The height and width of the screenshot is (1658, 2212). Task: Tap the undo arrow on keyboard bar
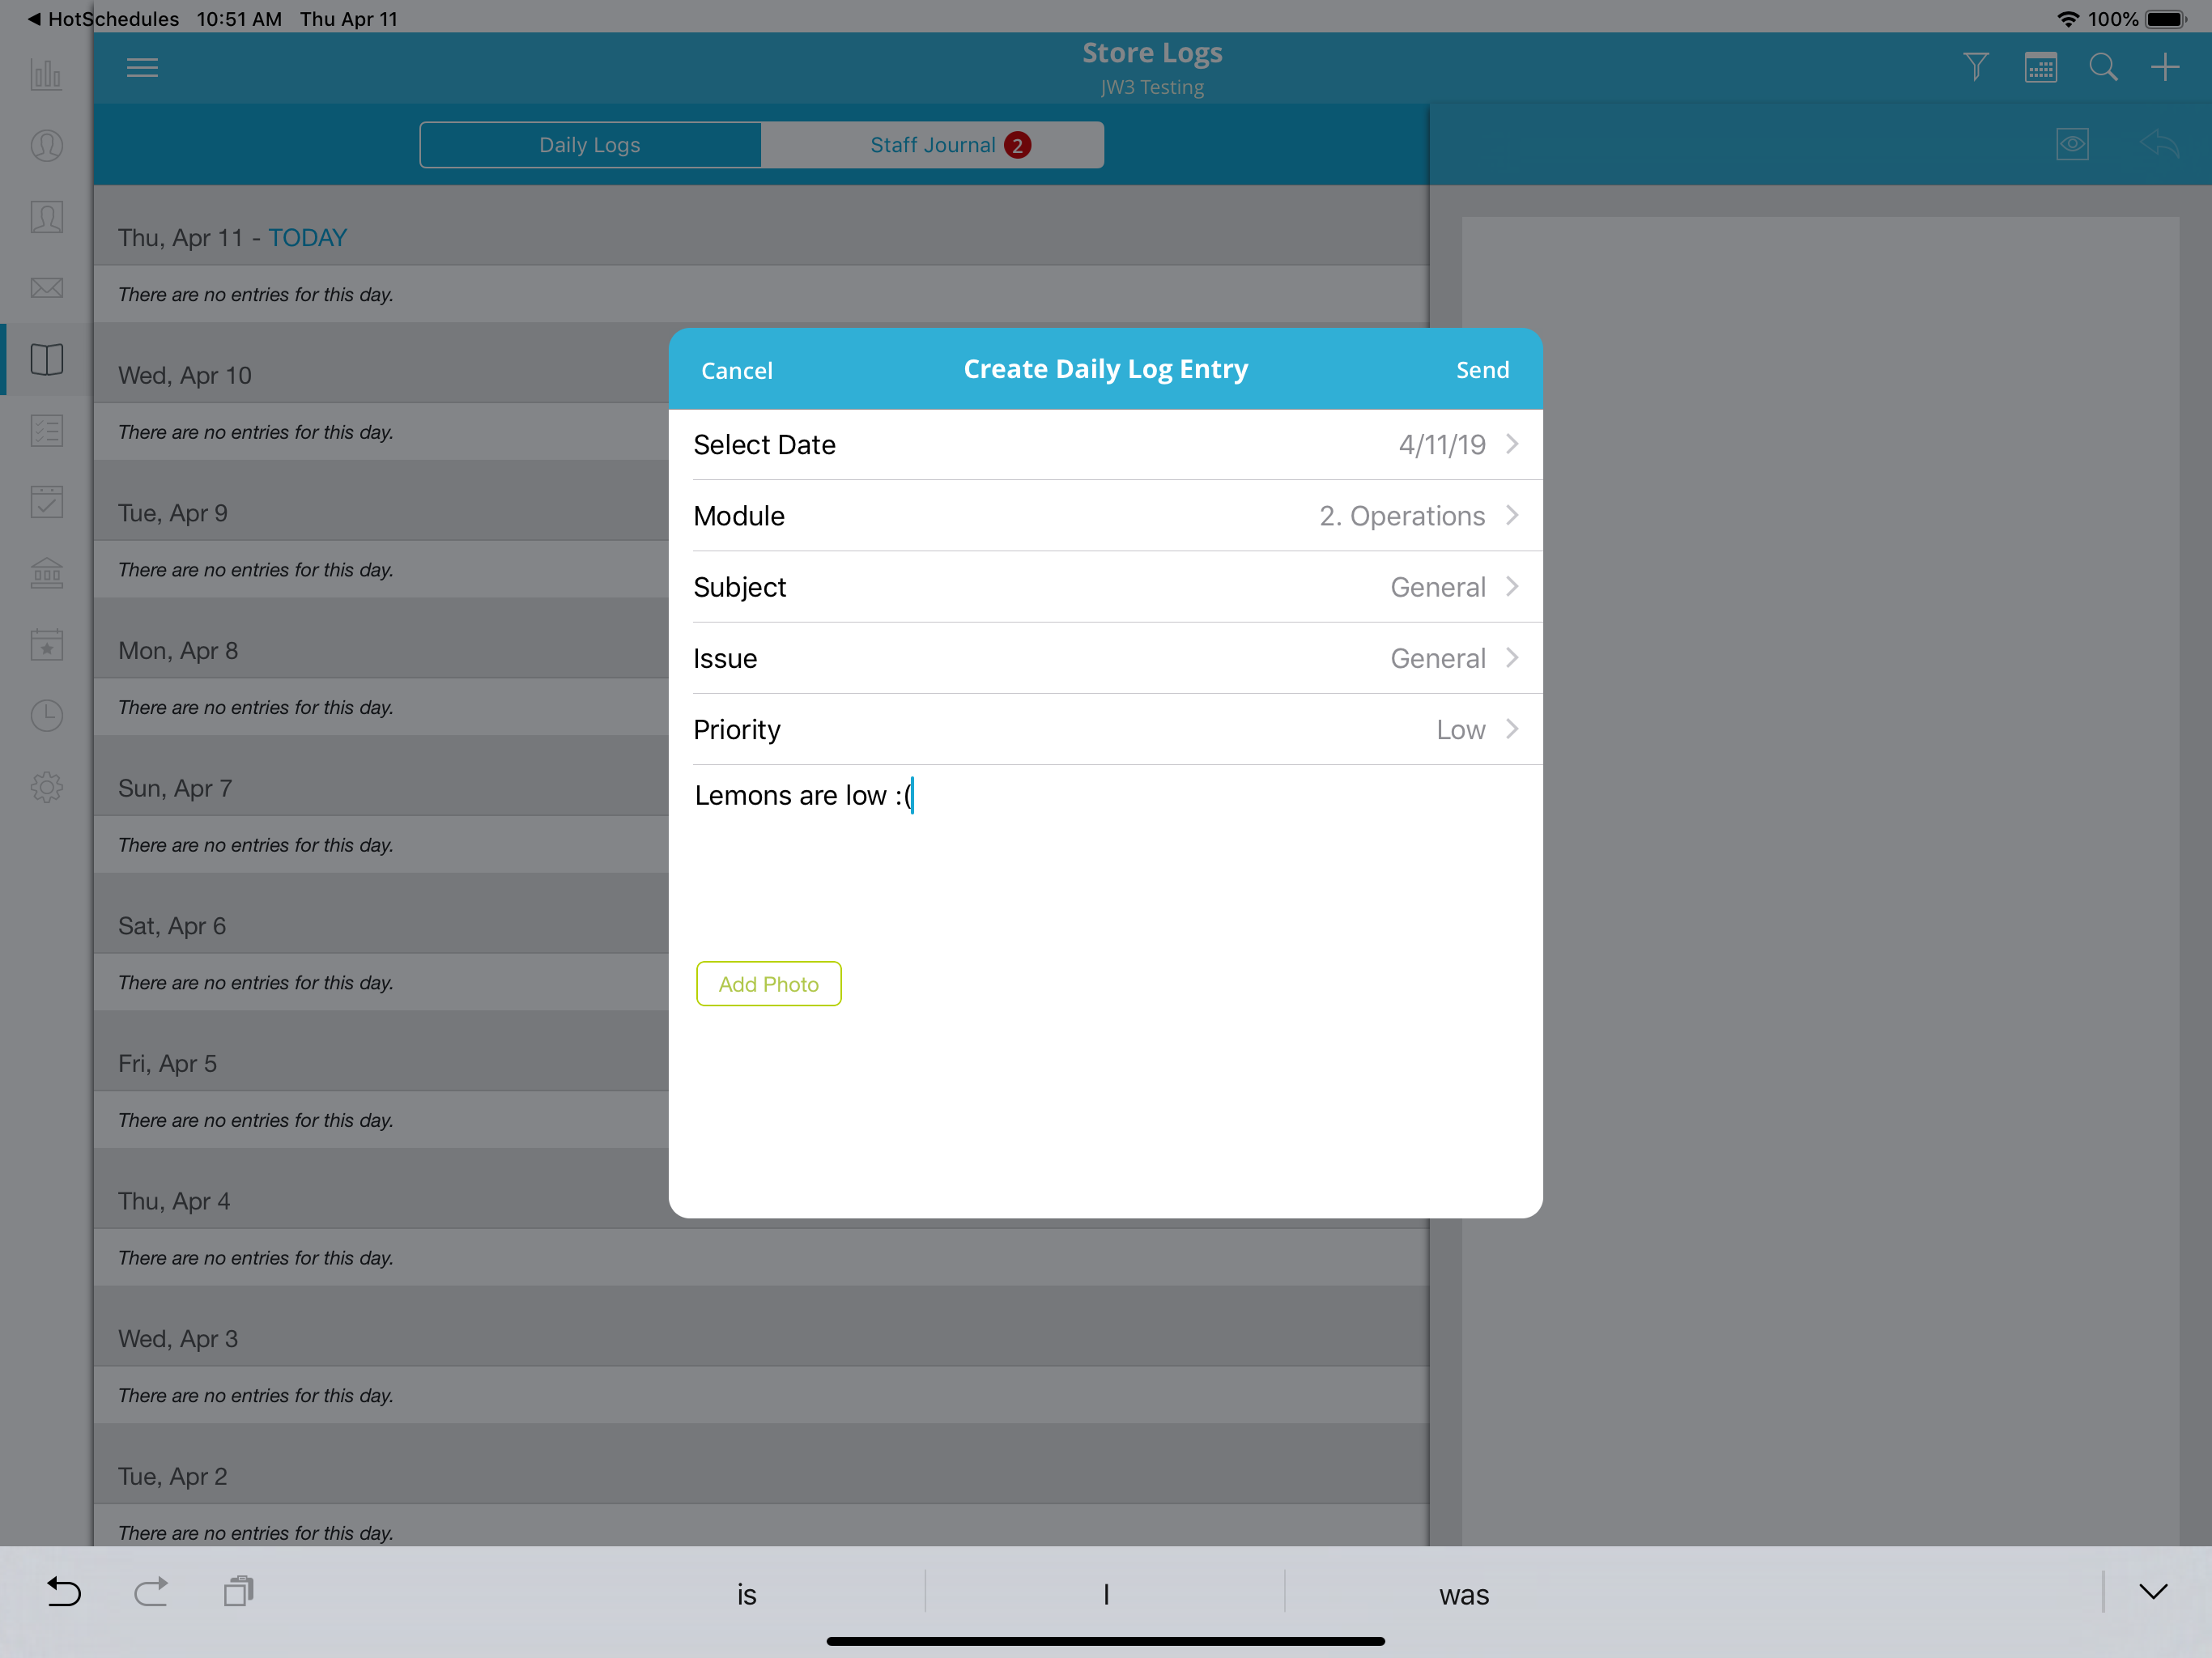[64, 1592]
